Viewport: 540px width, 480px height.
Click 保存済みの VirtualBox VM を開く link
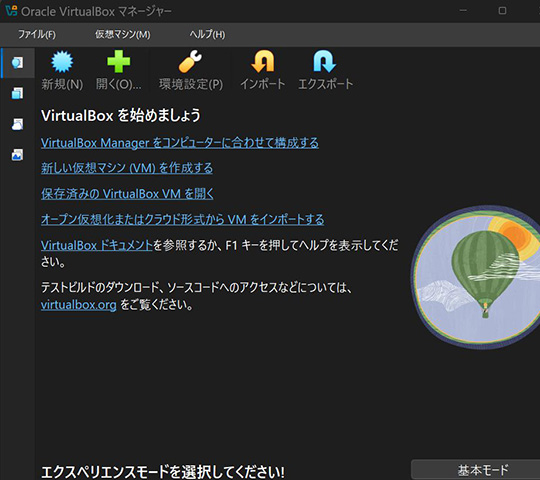point(127,194)
